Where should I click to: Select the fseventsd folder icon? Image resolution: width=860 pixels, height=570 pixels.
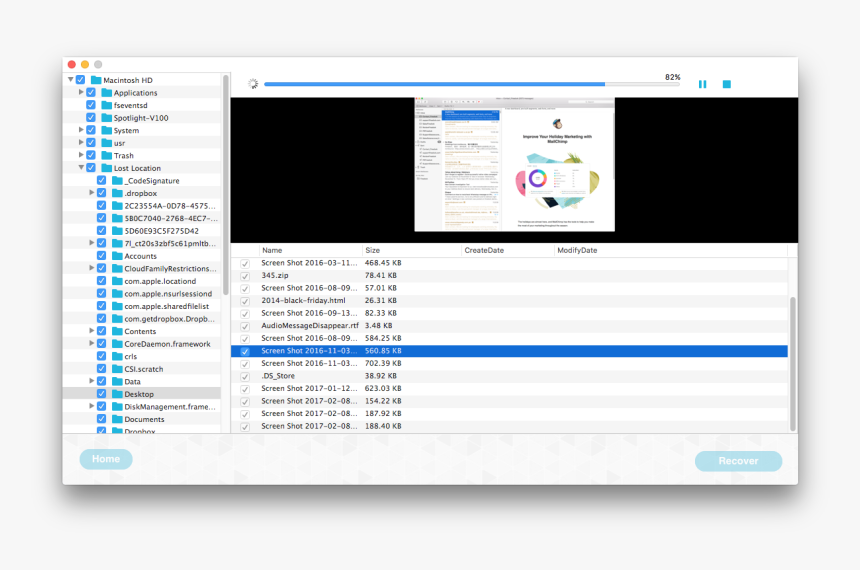tap(107, 105)
